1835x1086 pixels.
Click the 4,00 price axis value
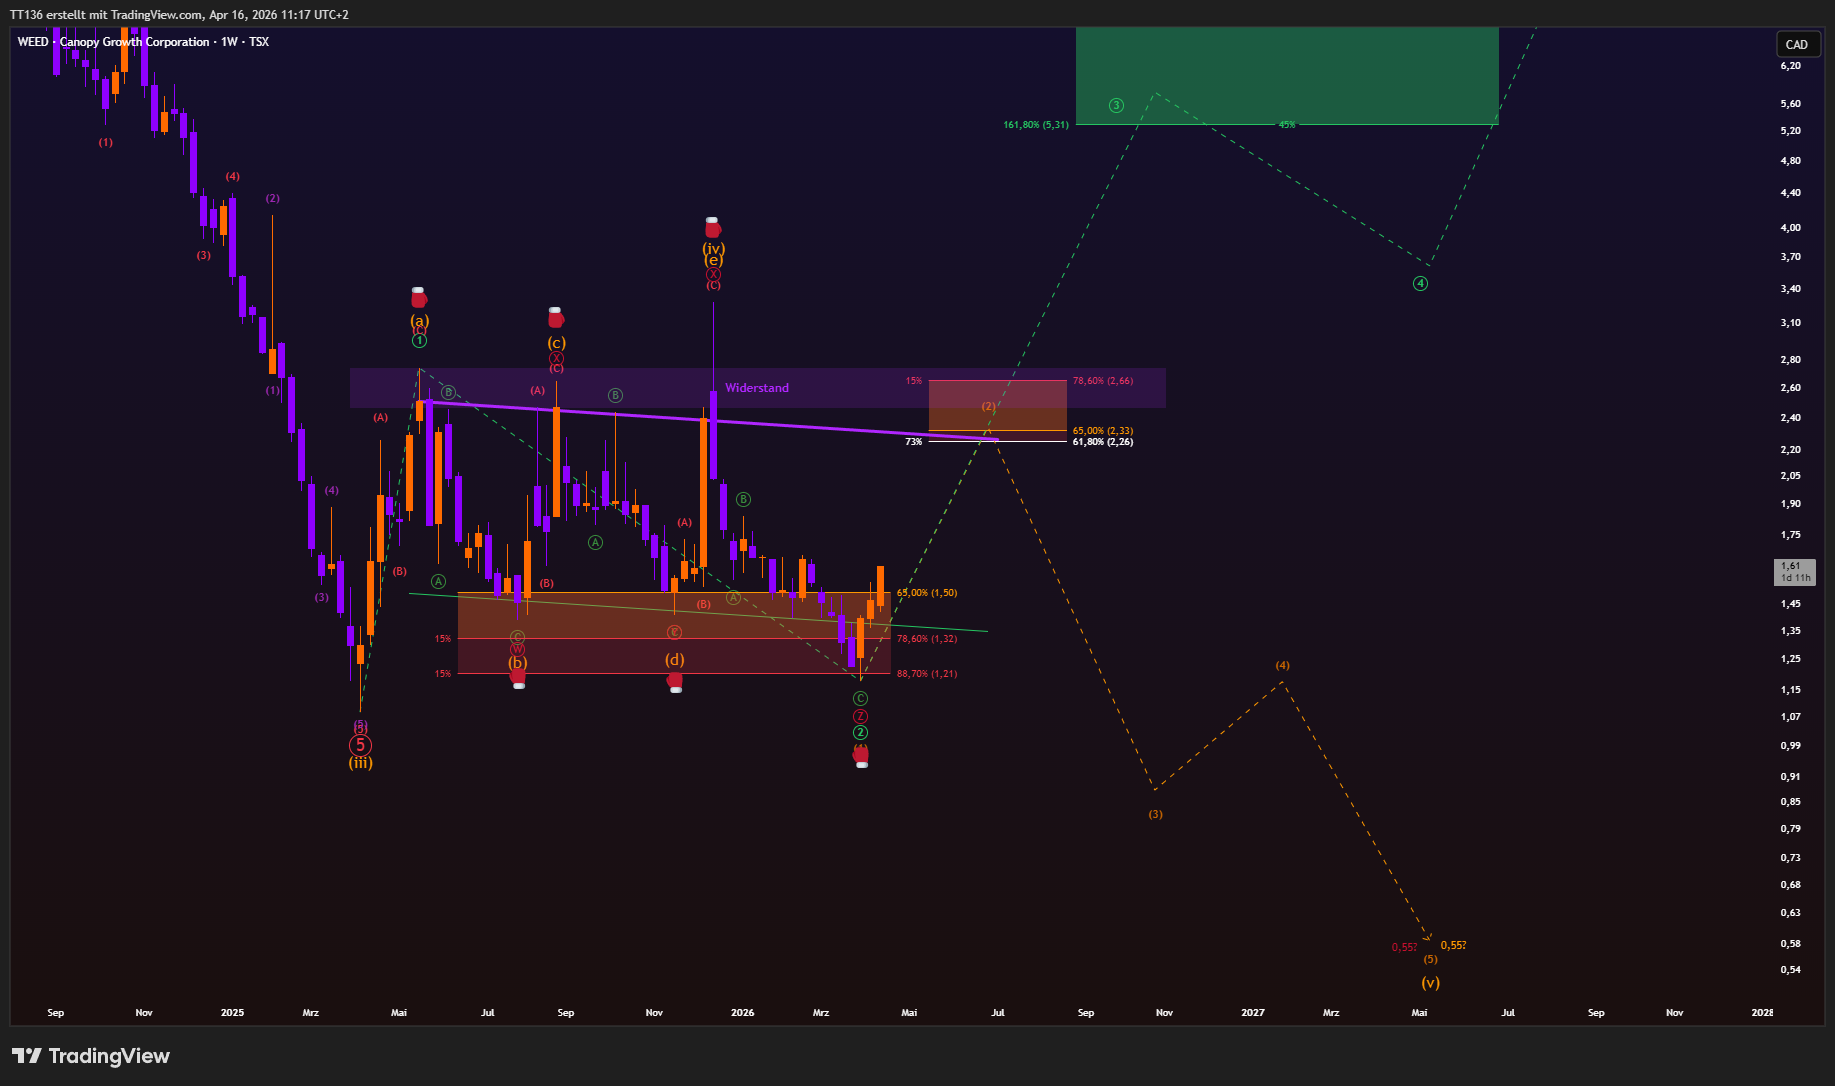pyautogui.click(x=1790, y=228)
